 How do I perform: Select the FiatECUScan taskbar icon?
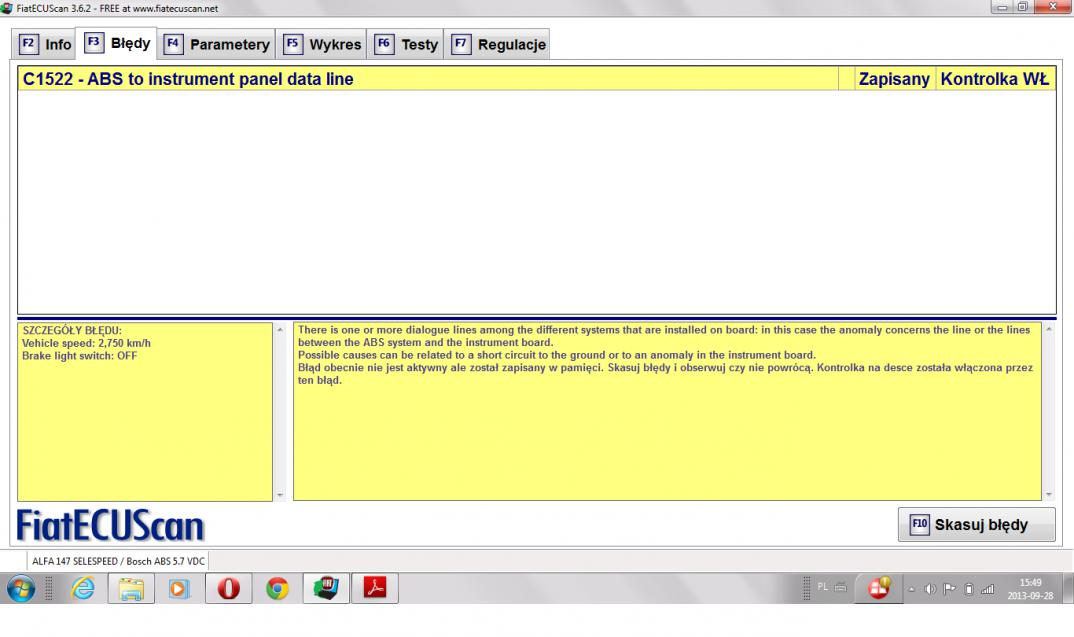326,588
